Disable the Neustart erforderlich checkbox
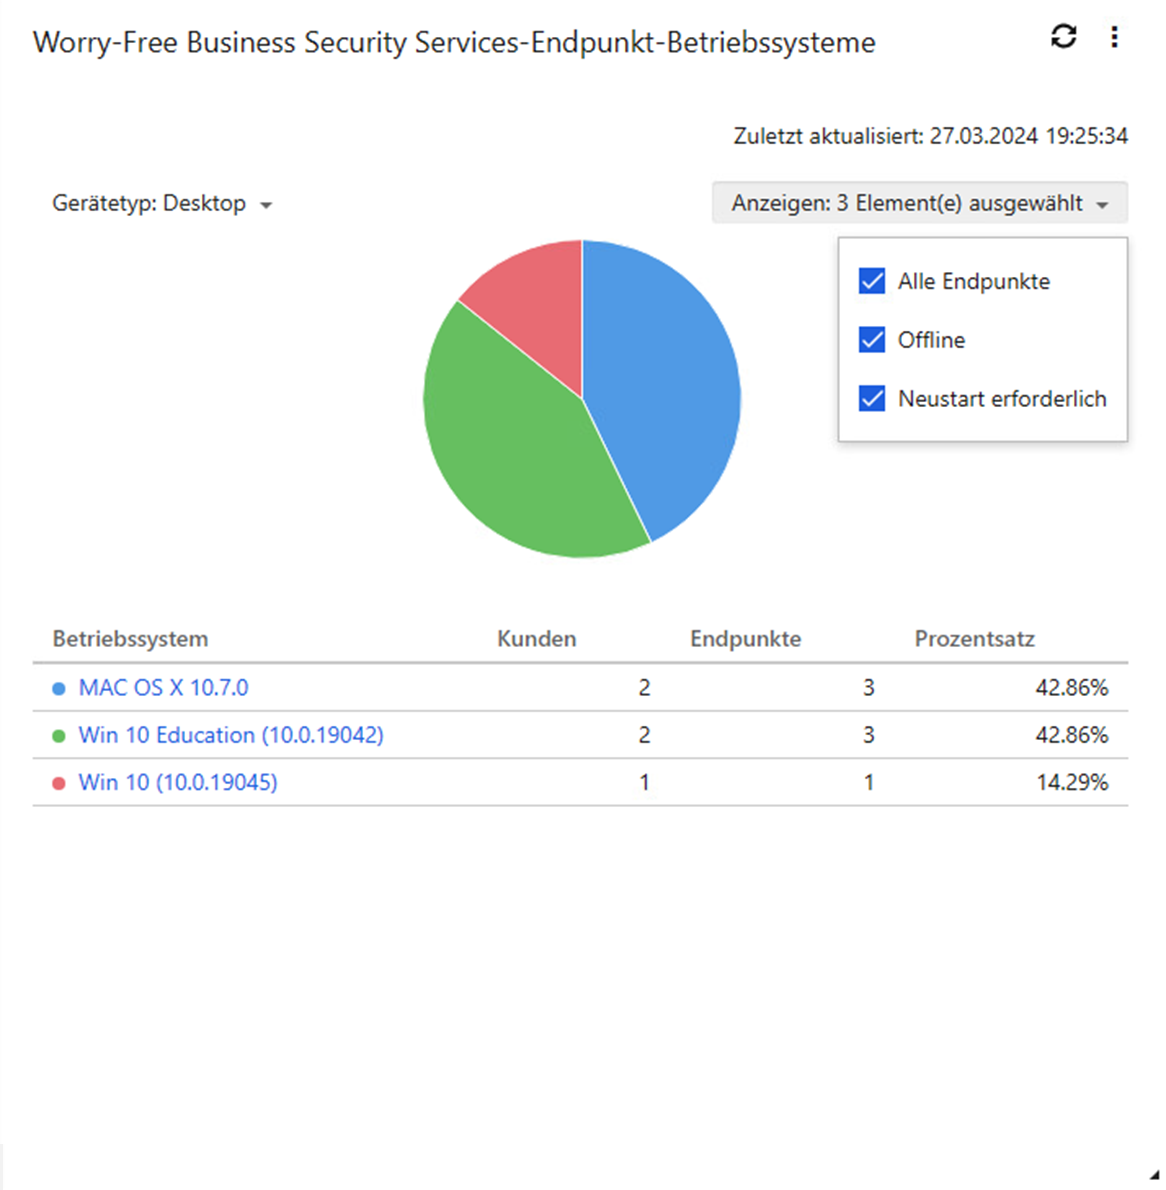The height and width of the screenshot is (1190, 1166). 872,399
